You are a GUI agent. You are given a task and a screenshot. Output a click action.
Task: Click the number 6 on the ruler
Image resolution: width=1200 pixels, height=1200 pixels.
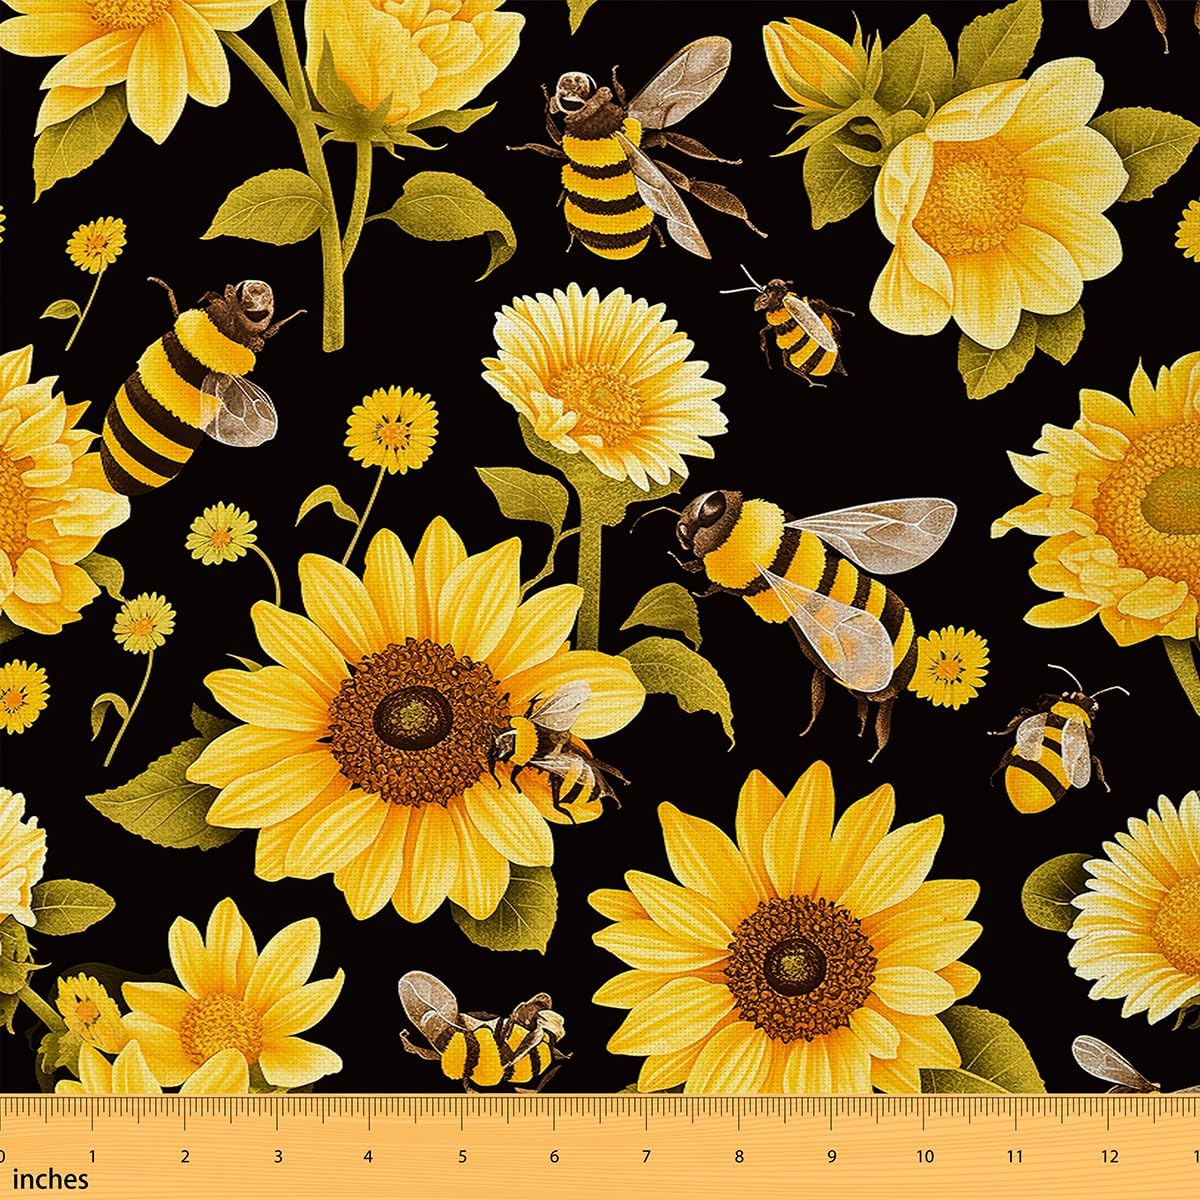point(554,1157)
